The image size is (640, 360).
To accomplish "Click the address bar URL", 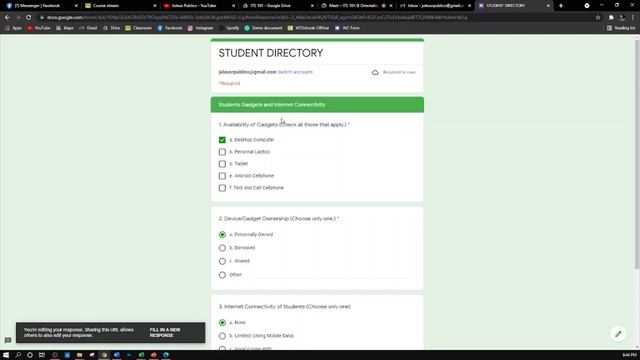I will (x=257, y=18).
